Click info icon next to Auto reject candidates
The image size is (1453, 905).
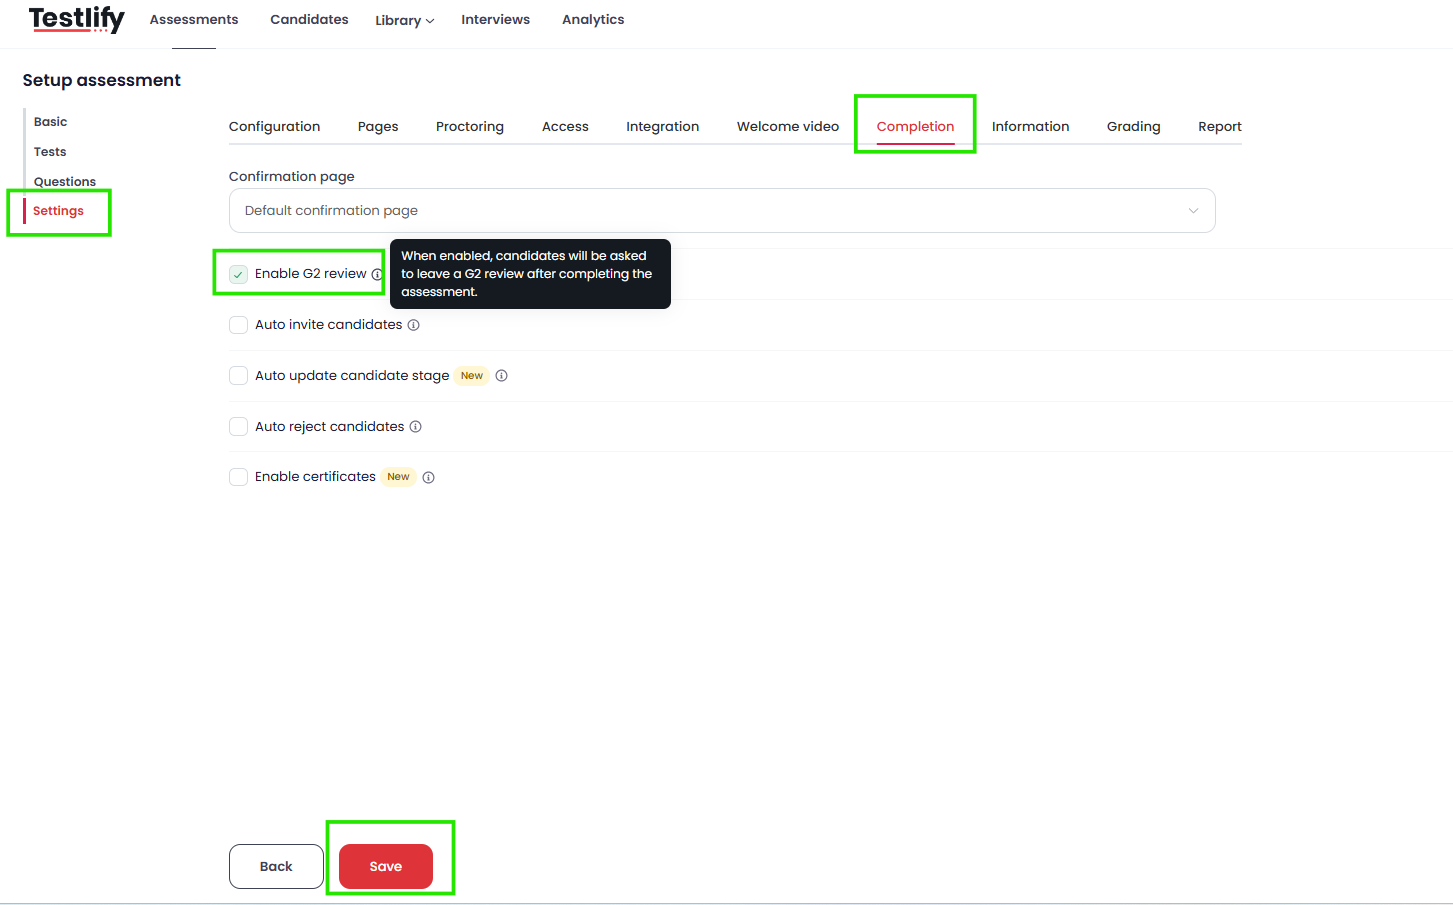pos(415,427)
